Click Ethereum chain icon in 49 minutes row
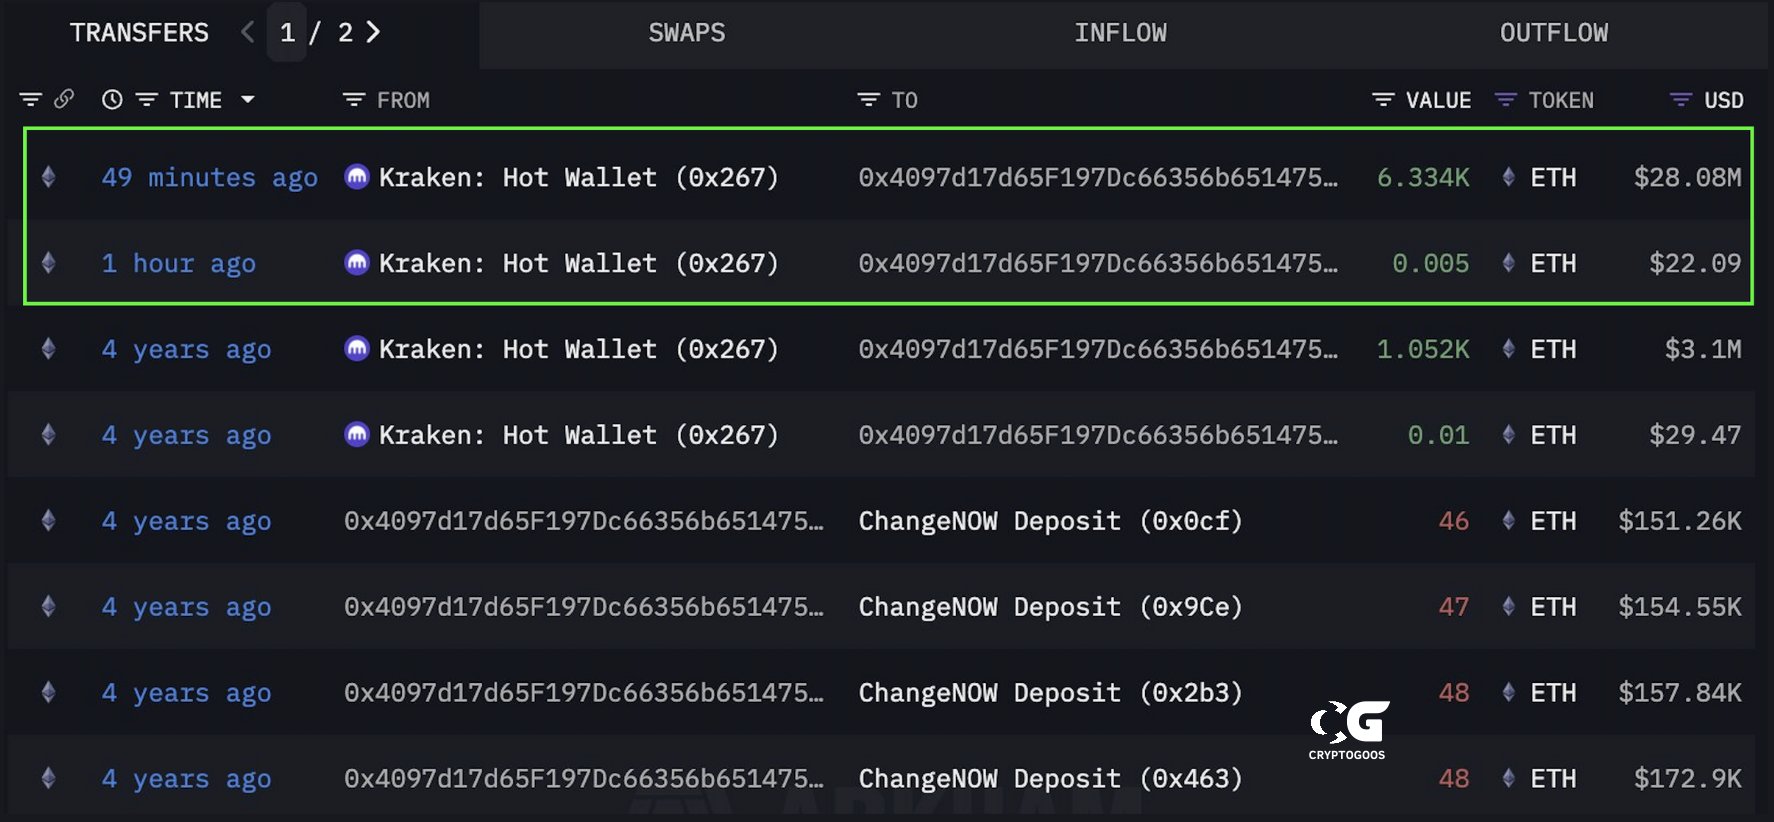The width and height of the screenshot is (1774, 822). click(x=48, y=177)
